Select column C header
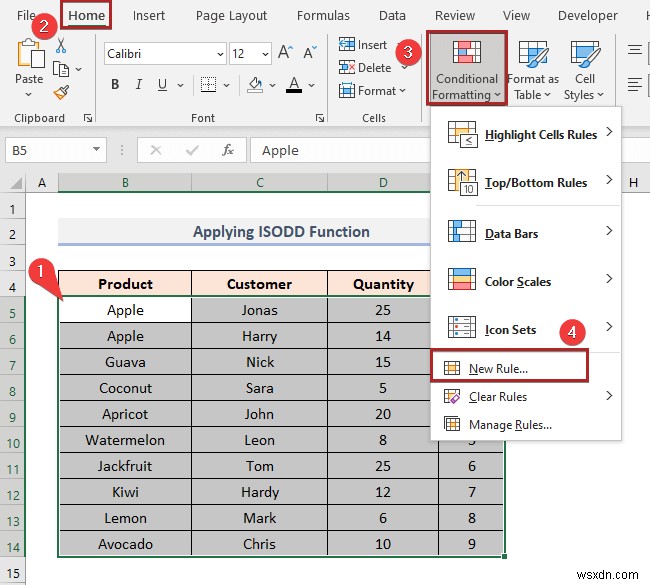 click(260, 182)
